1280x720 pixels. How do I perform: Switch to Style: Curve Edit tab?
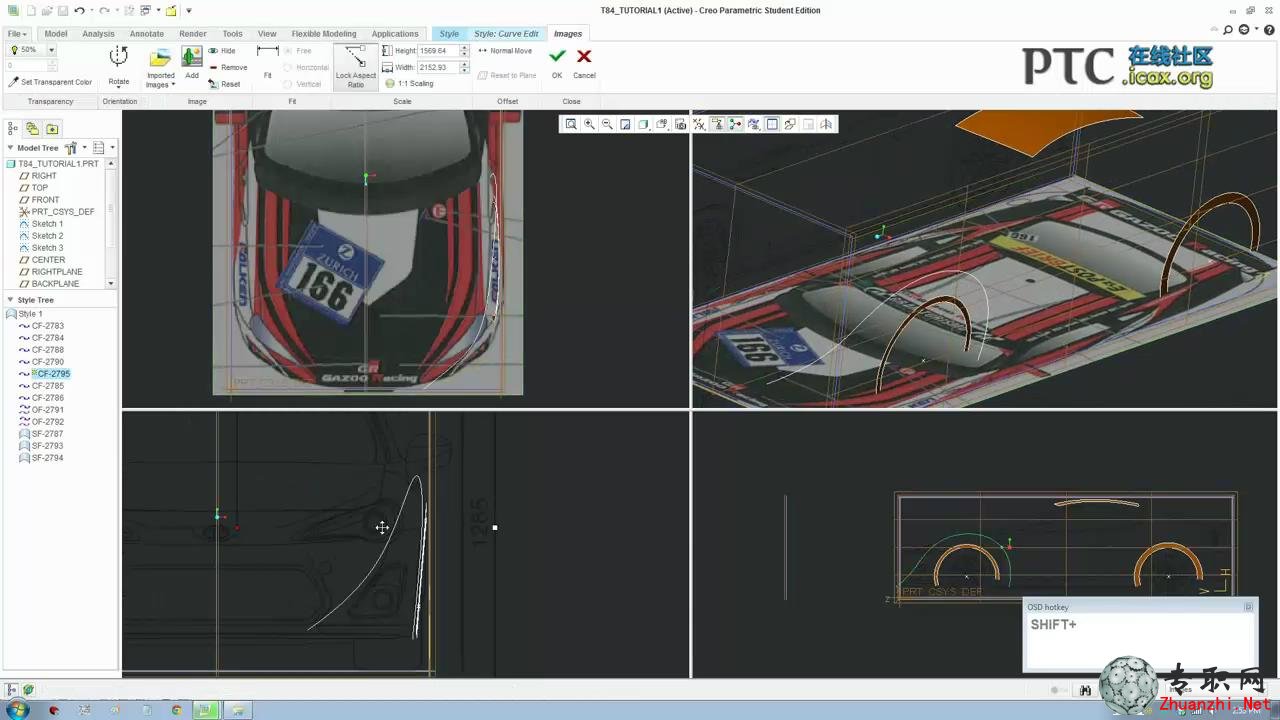coord(506,34)
